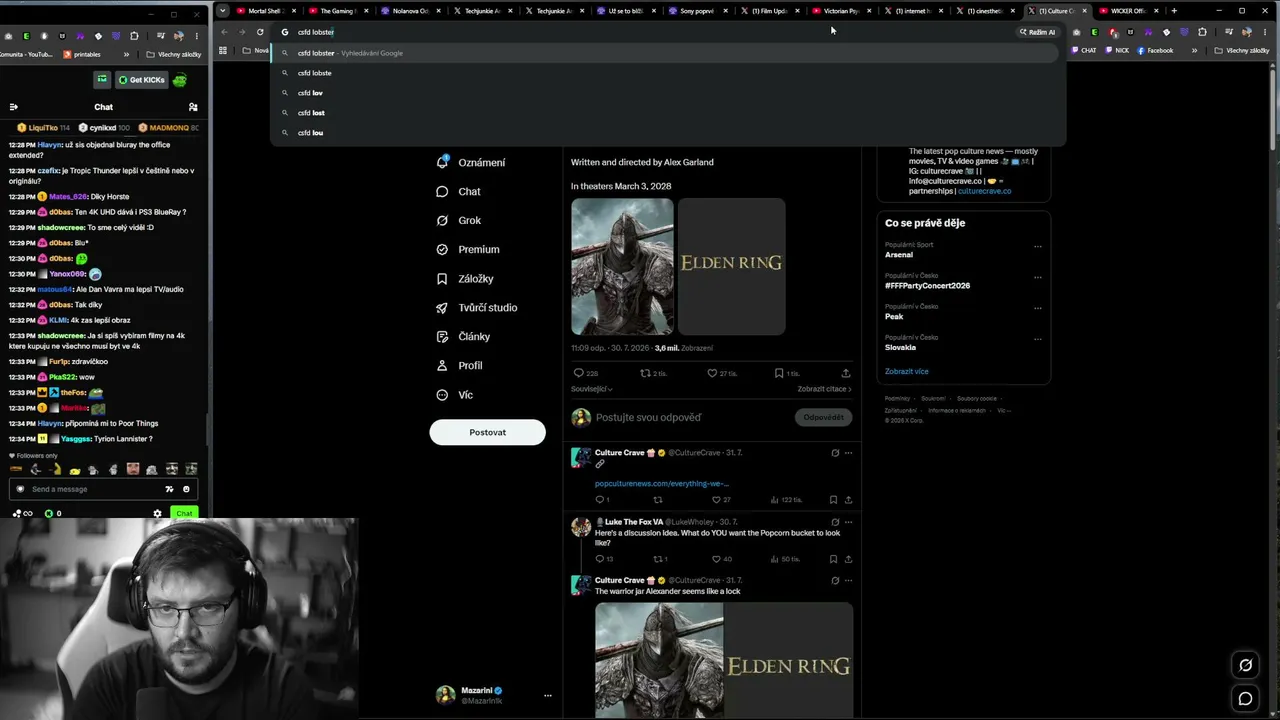Click the Režim AI button in address bar
The height and width of the screenshot is (720, 1280).
(1037, 32)
